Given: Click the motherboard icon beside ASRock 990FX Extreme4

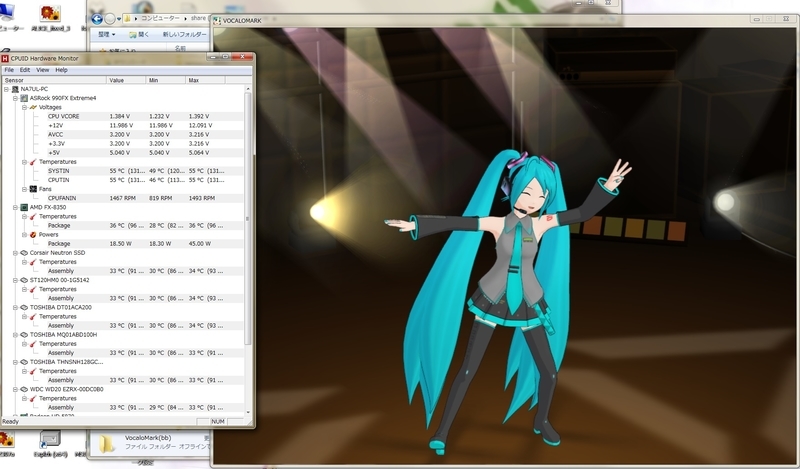Looking at the screenshot, I should [24, 98].
